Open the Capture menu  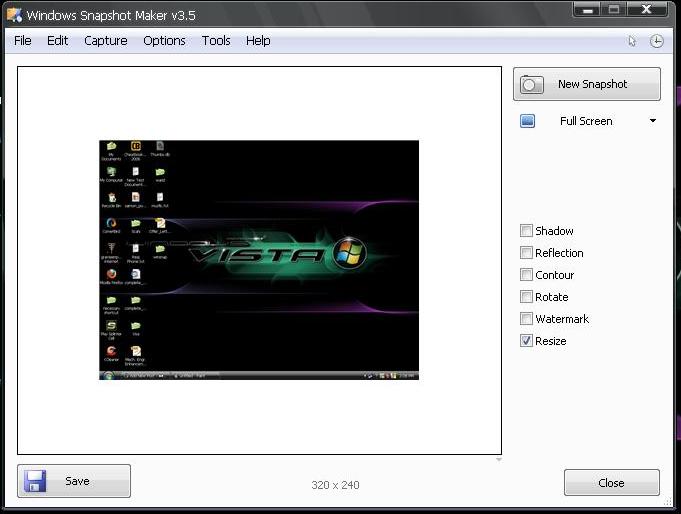tap(106, 40)
